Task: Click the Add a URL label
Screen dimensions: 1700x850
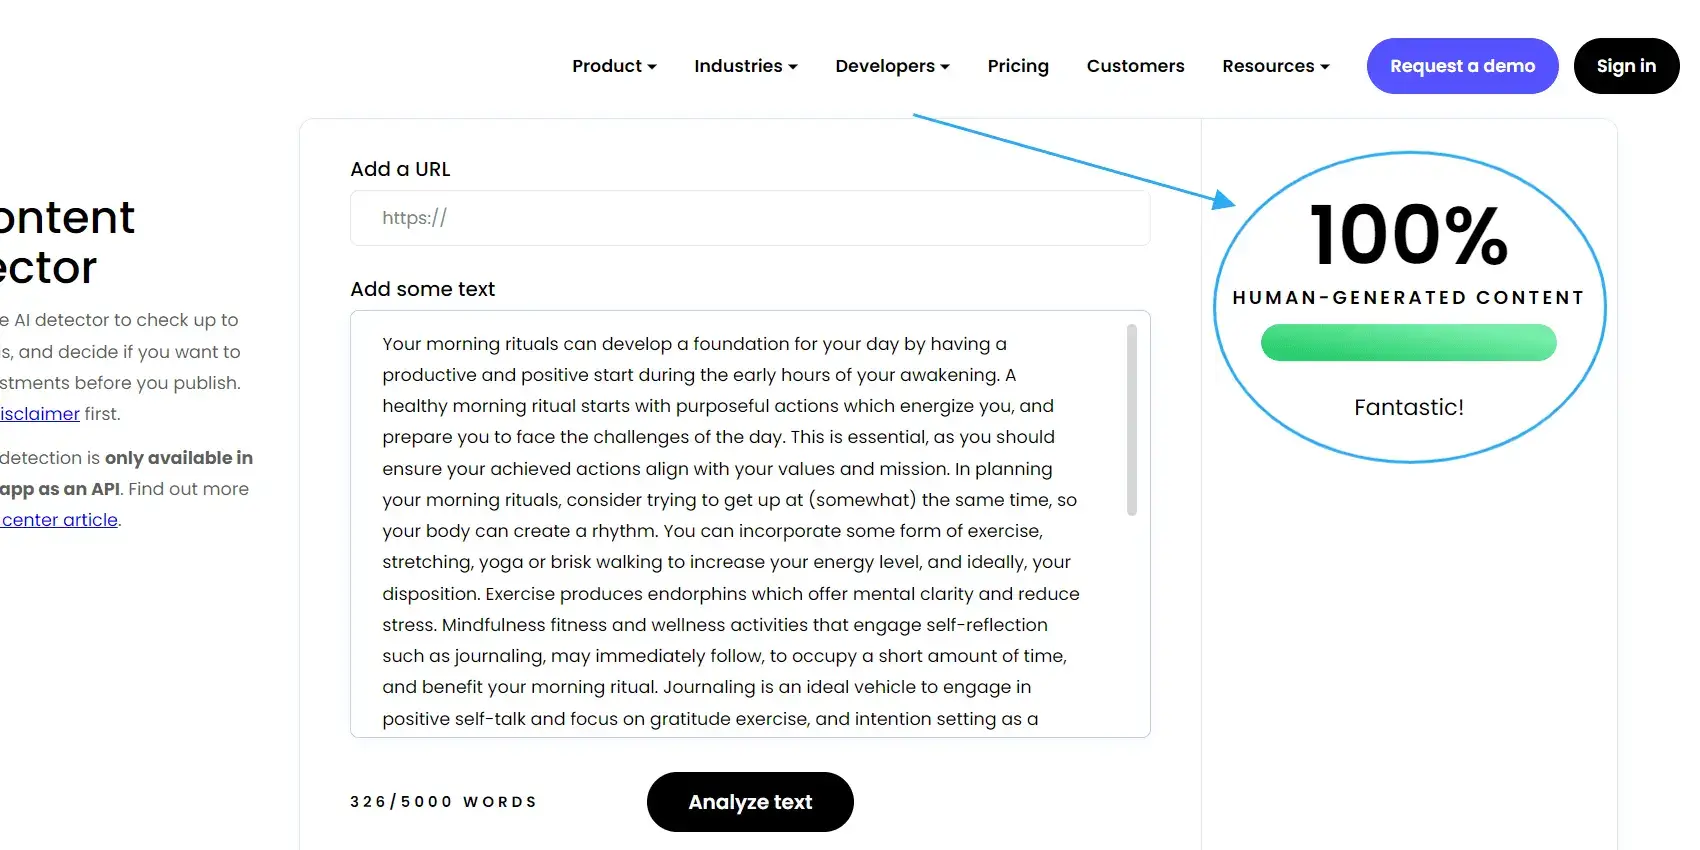Action: pos(400,169)
